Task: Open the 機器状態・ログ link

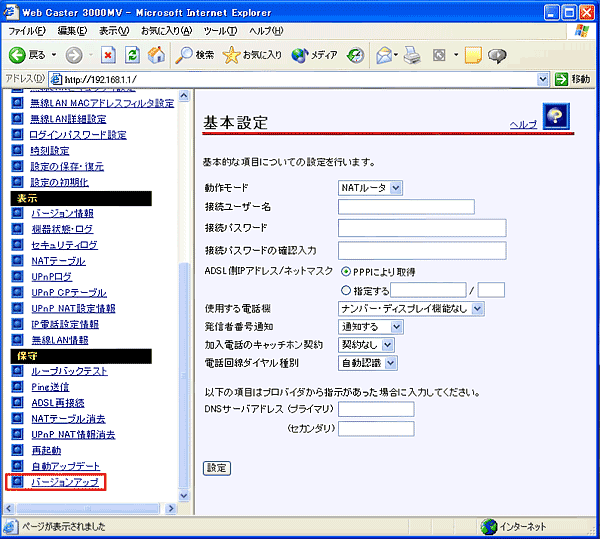Action: tap(62, 229)
